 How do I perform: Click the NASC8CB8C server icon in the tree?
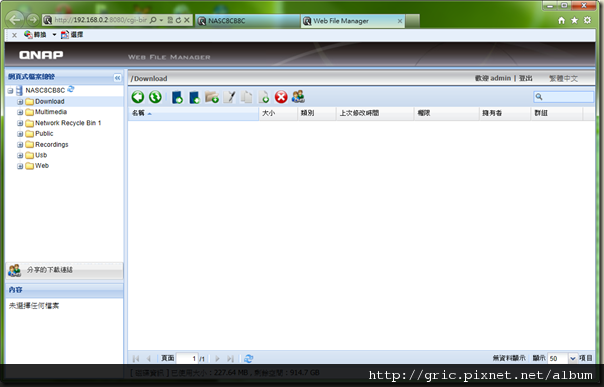click(19, 90)
